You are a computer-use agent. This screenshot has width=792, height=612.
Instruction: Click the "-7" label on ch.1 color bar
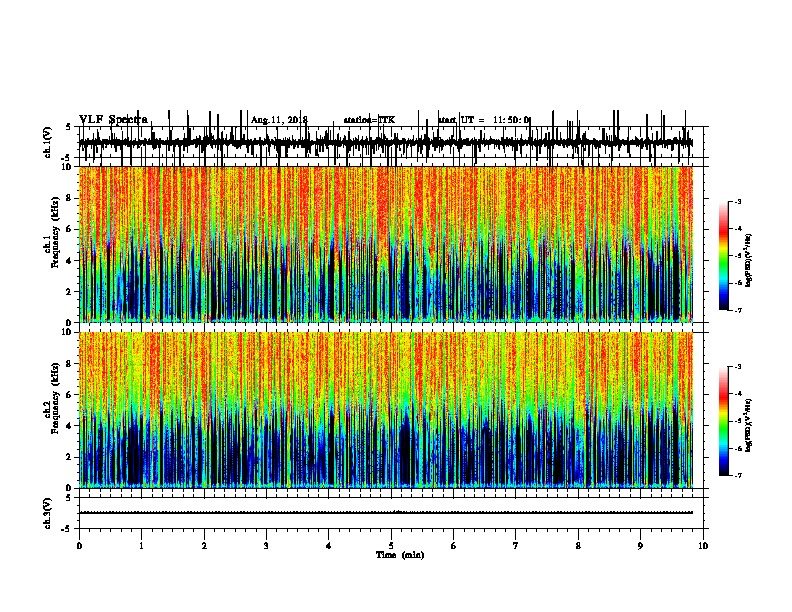[x=738, y=310]
